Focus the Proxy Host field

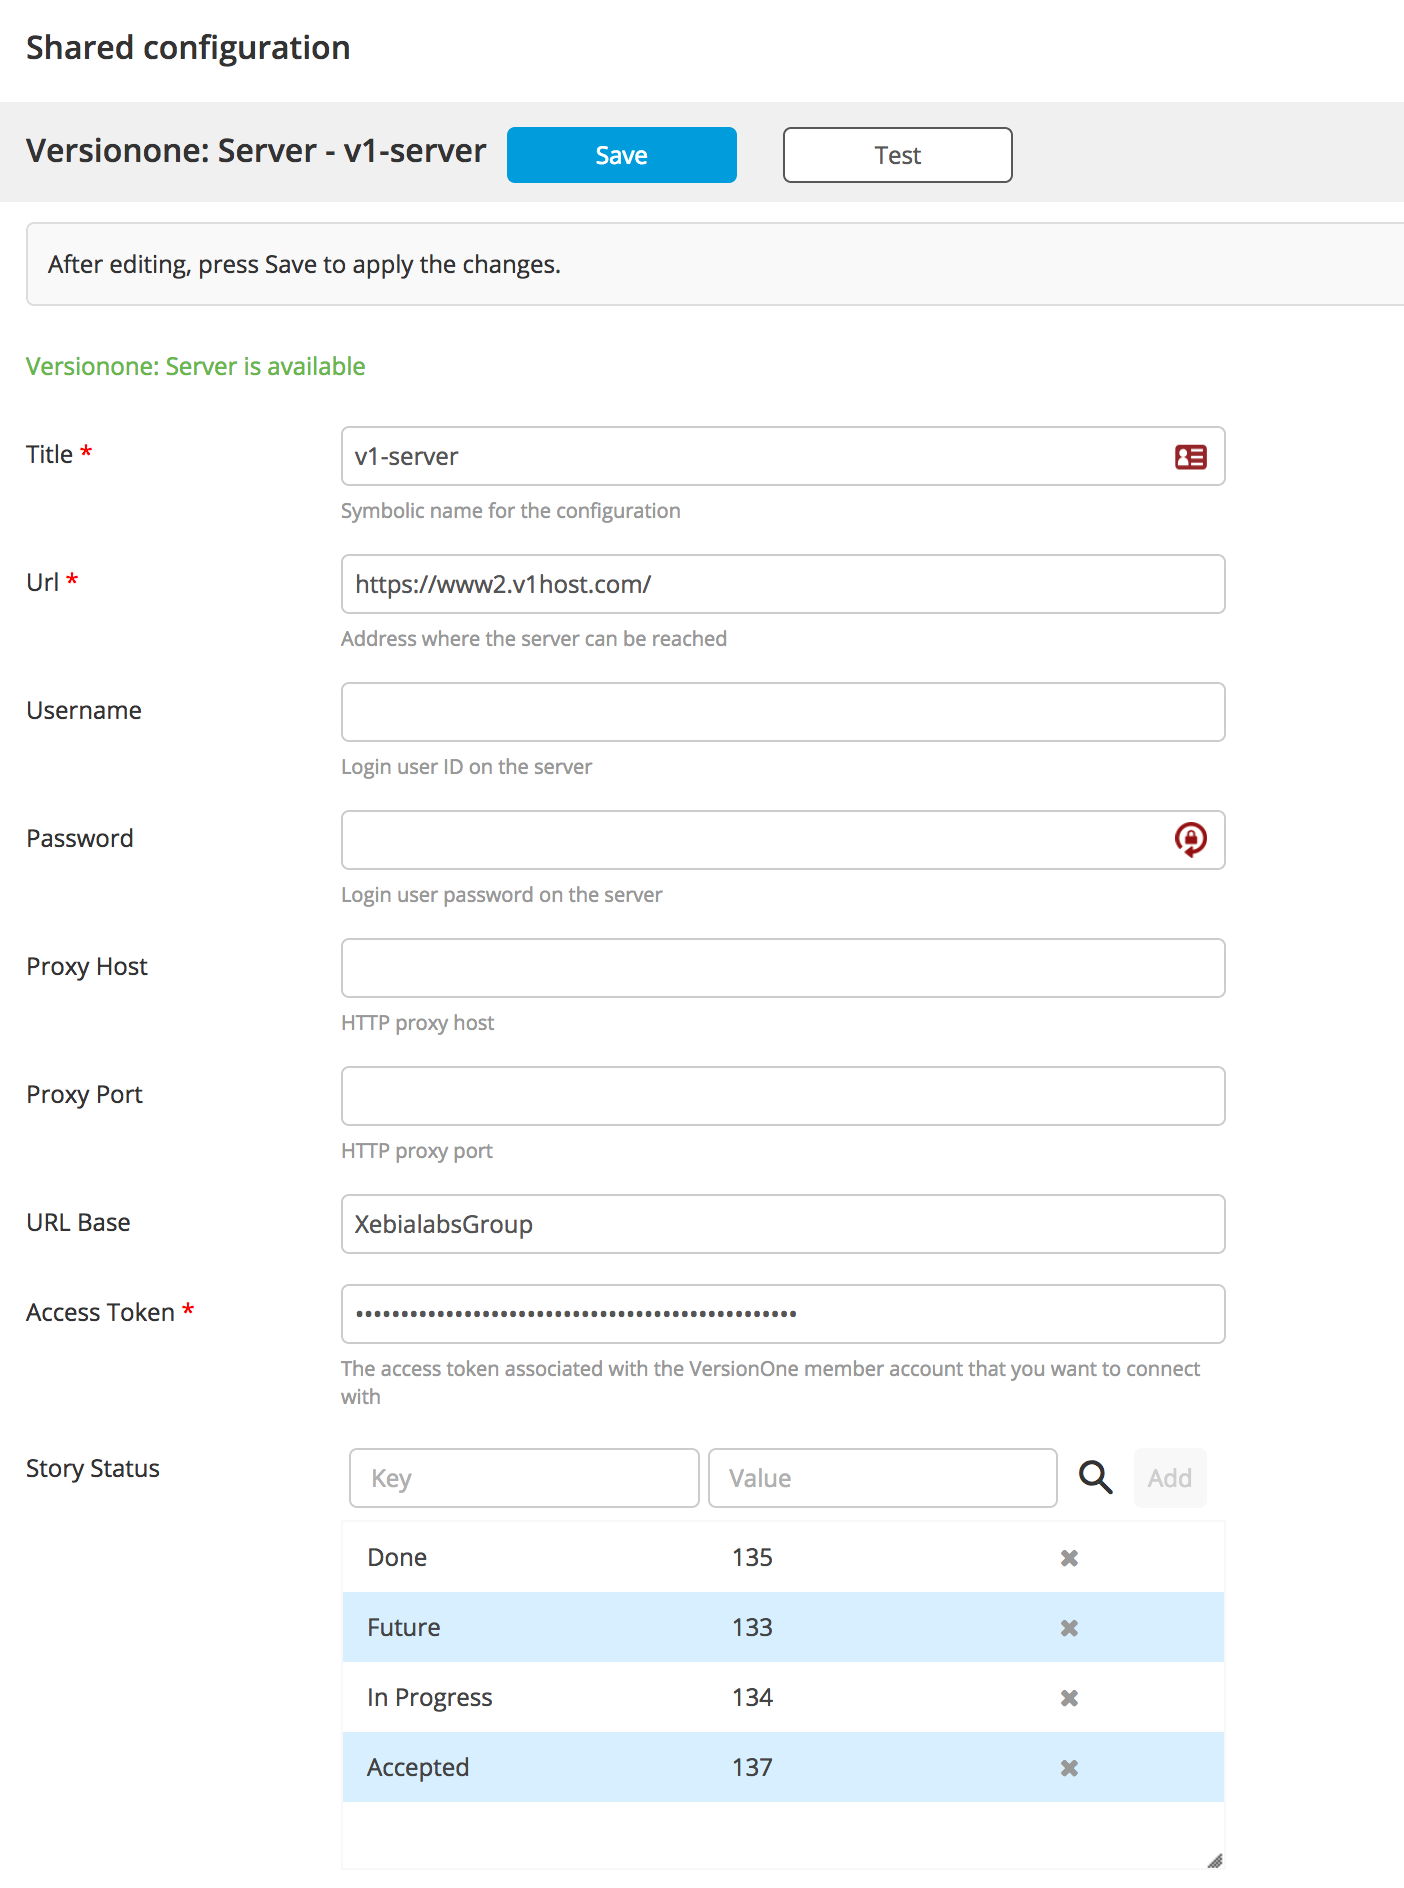tap(782, 968)
